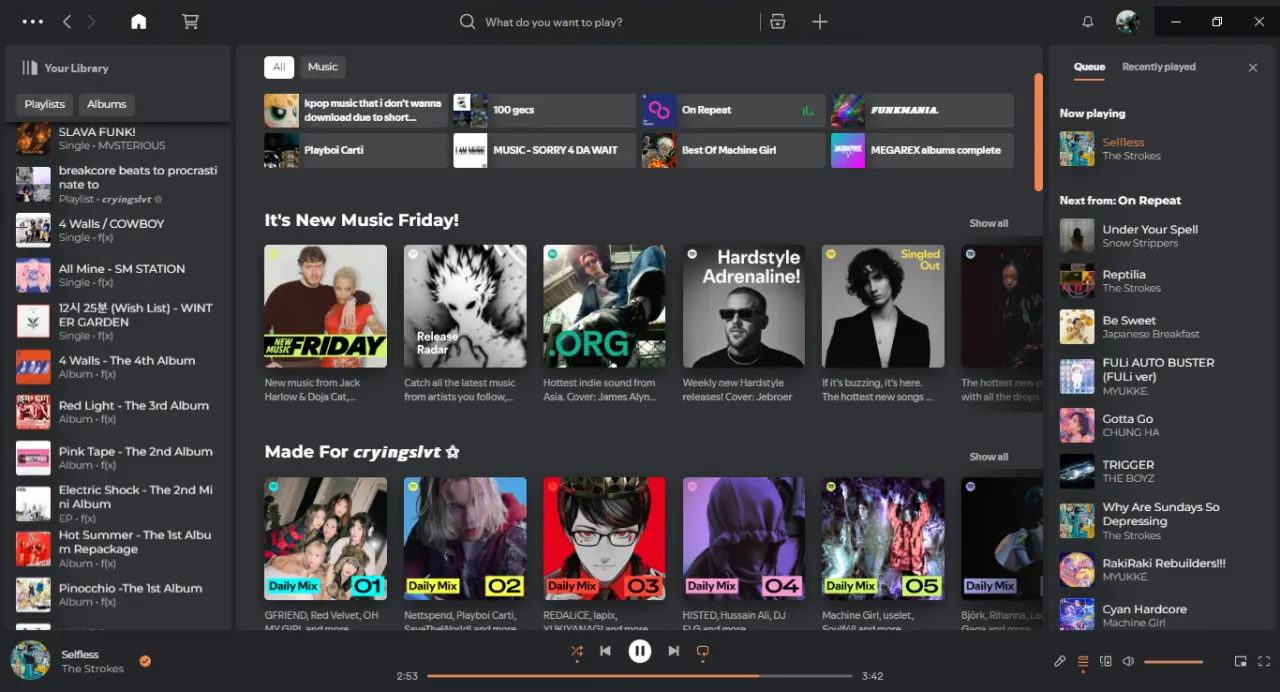Image resolution: width=1280 pixels, height=692 pixels.
Task: Toggle shuffle playback
Action: (x=577, y=651)
